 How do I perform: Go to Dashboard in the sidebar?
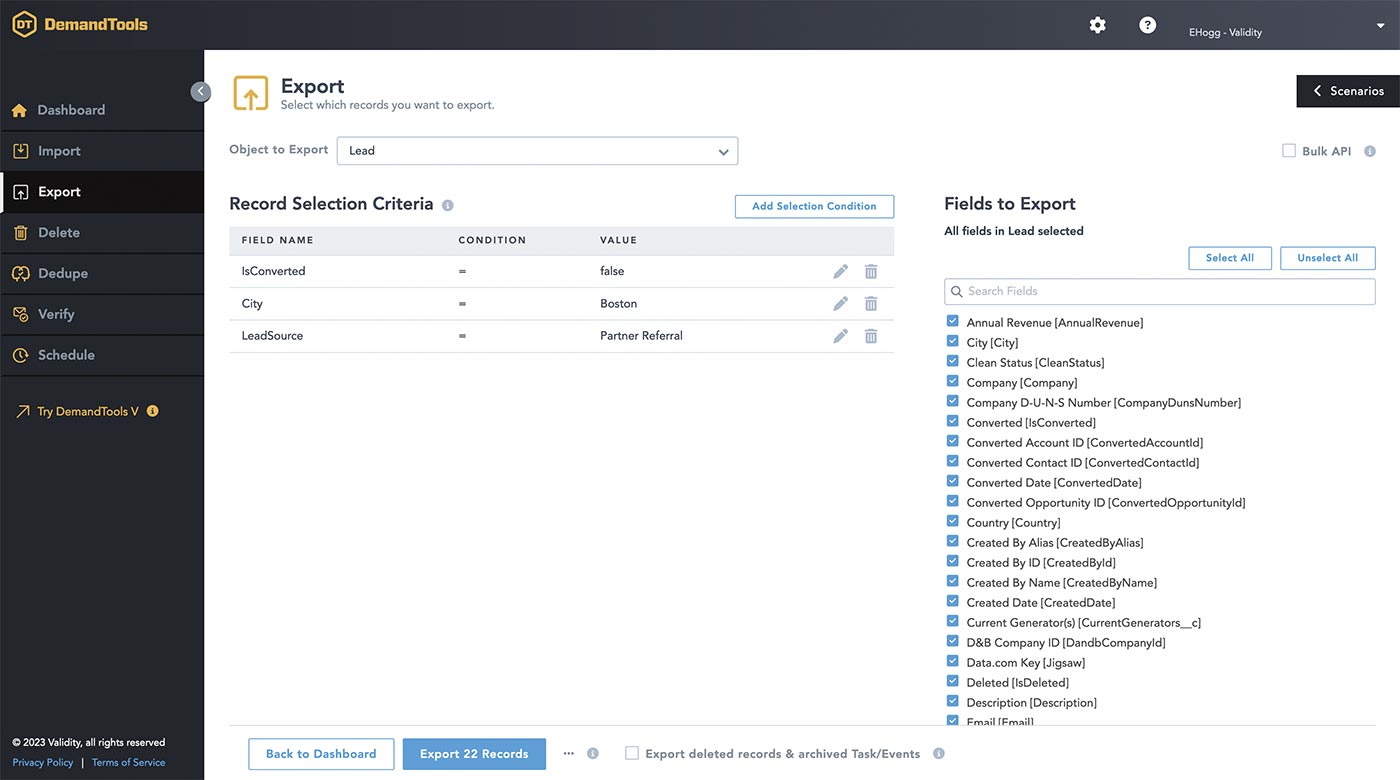click(102, 110)
